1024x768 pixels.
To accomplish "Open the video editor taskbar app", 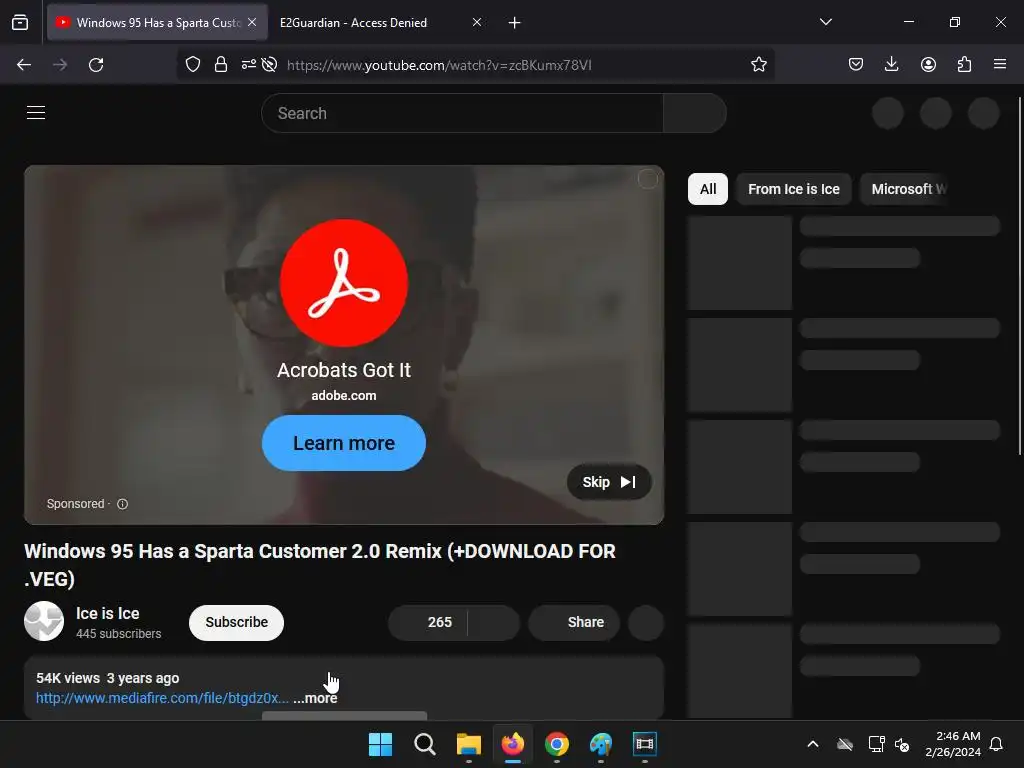I will pyautogui.click(x=645, y=744).
